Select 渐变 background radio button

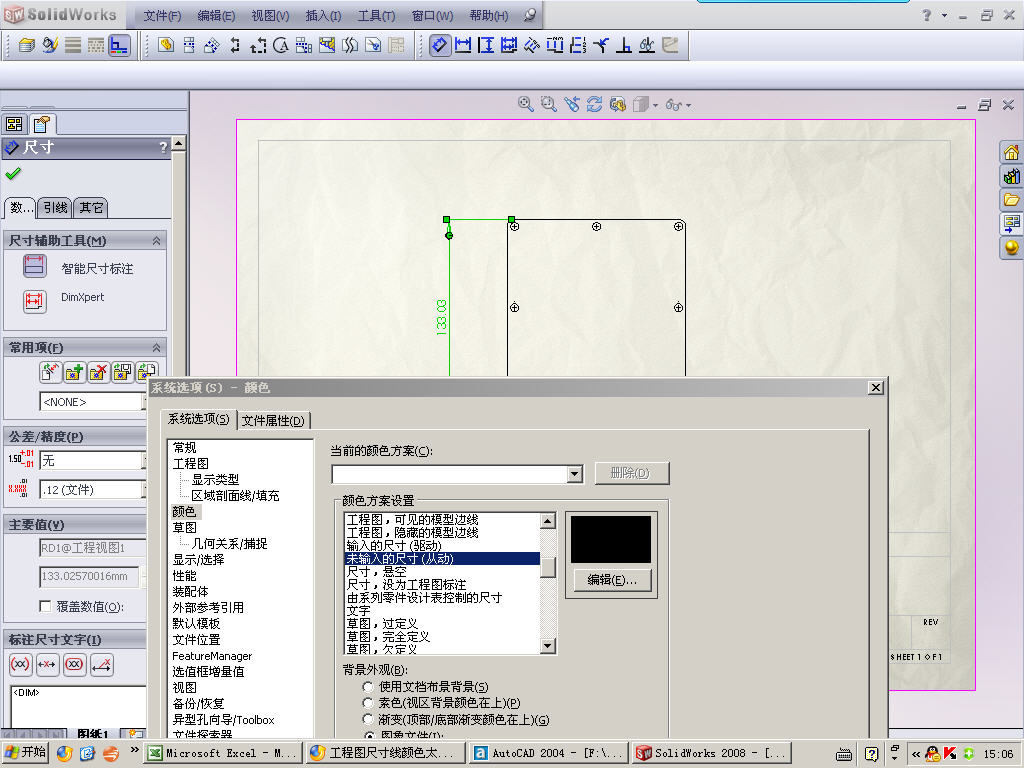click(368, 719)
